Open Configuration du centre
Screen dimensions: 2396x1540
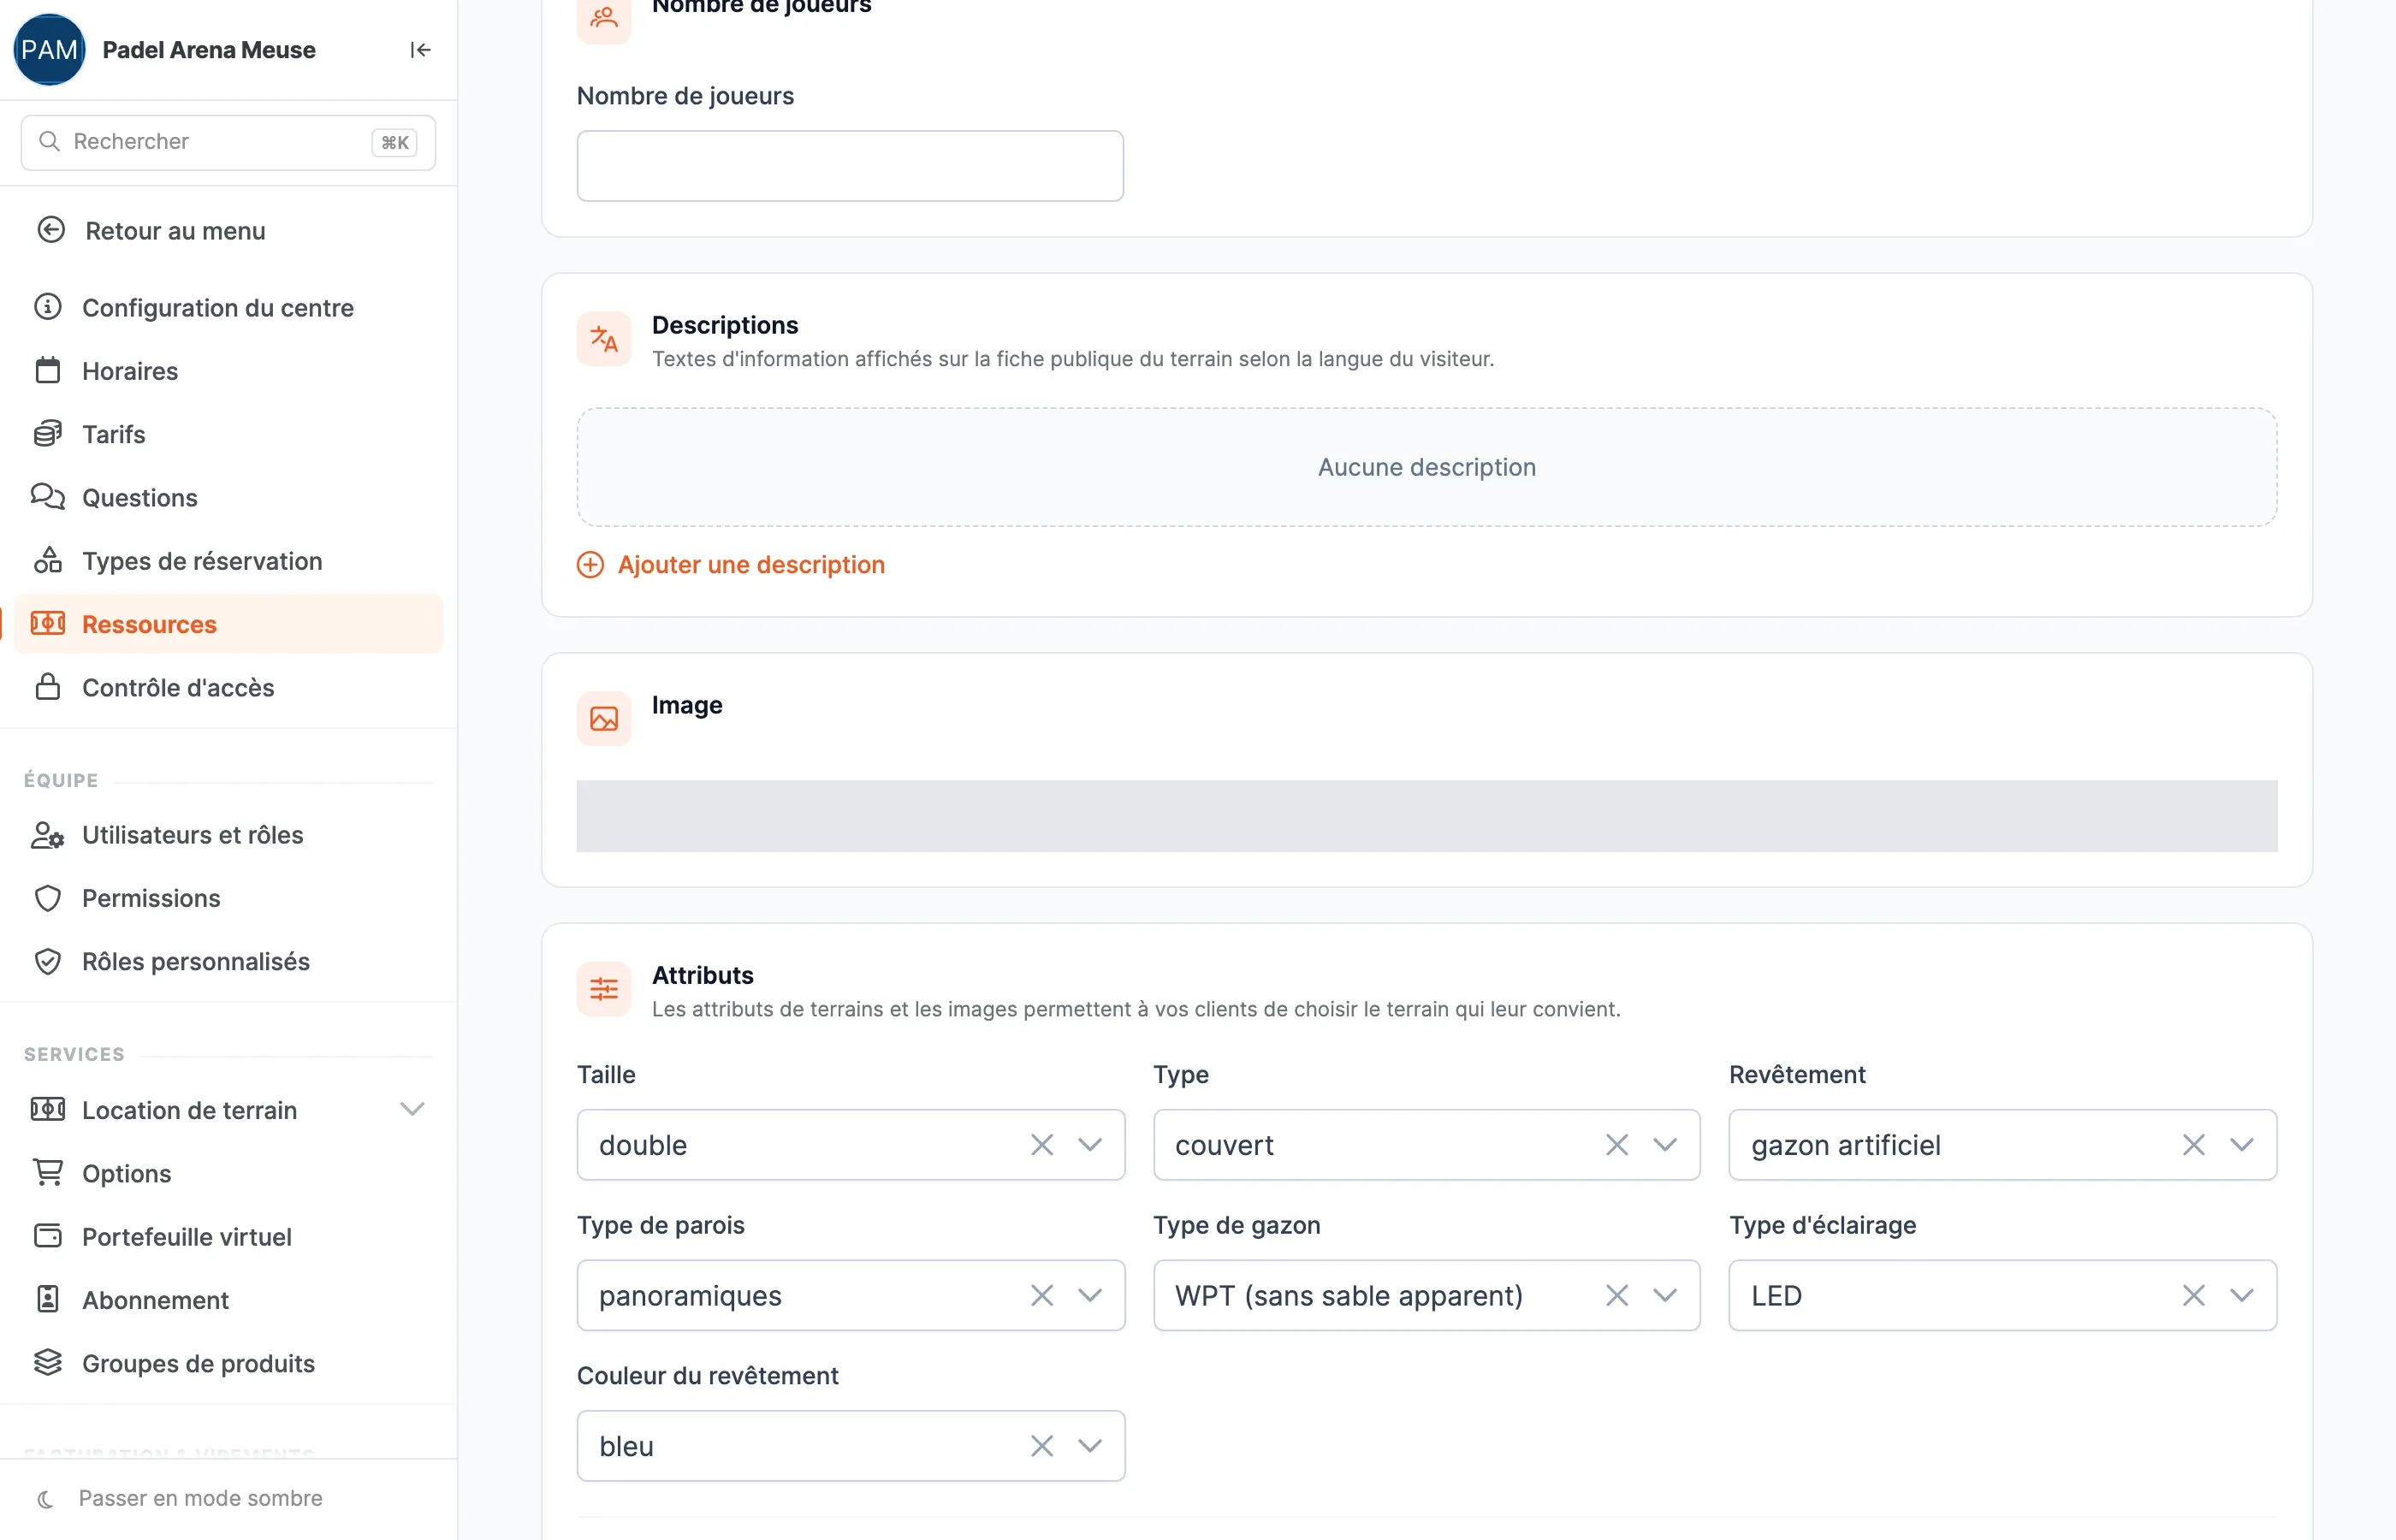tap(217, 307)
